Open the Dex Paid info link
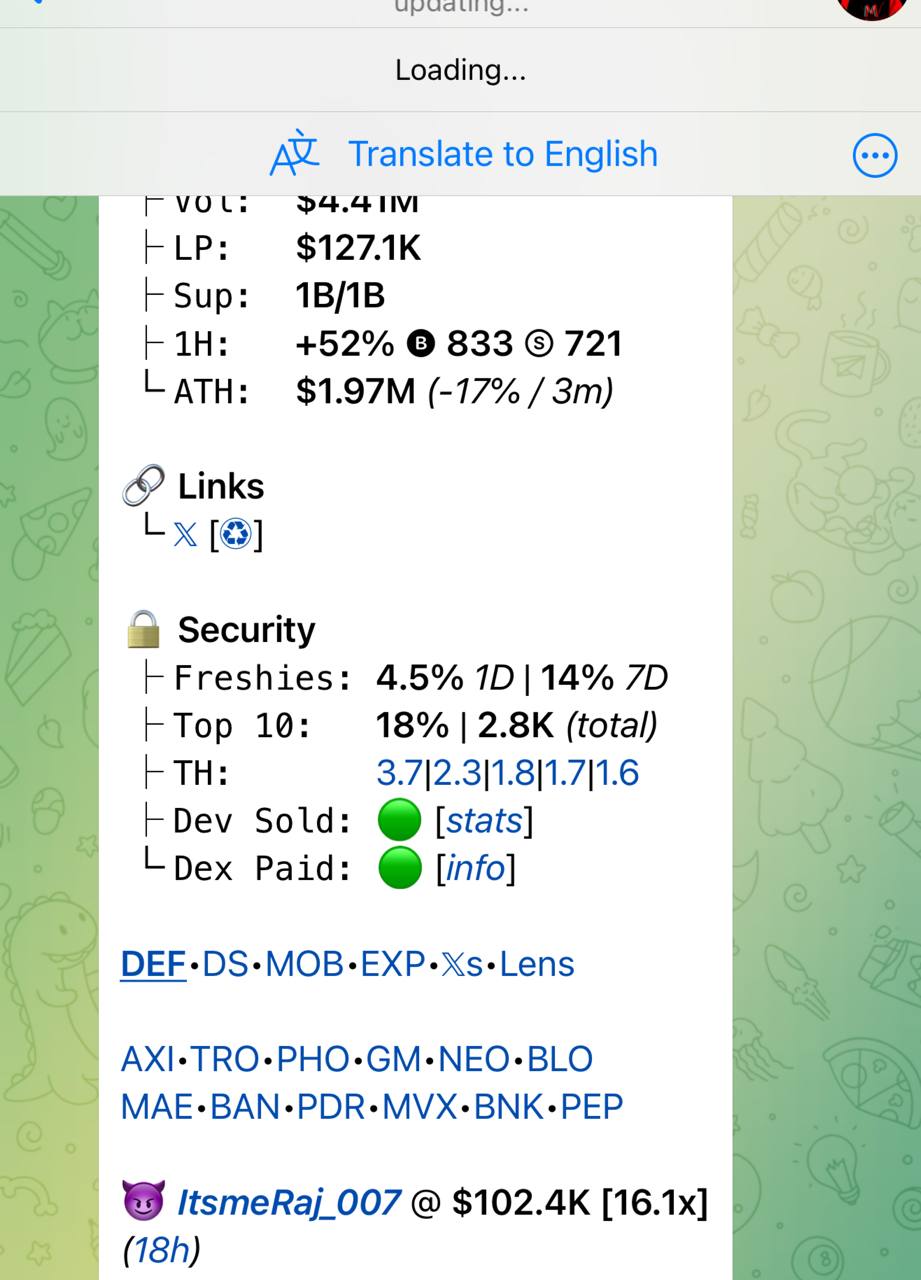 475,868
